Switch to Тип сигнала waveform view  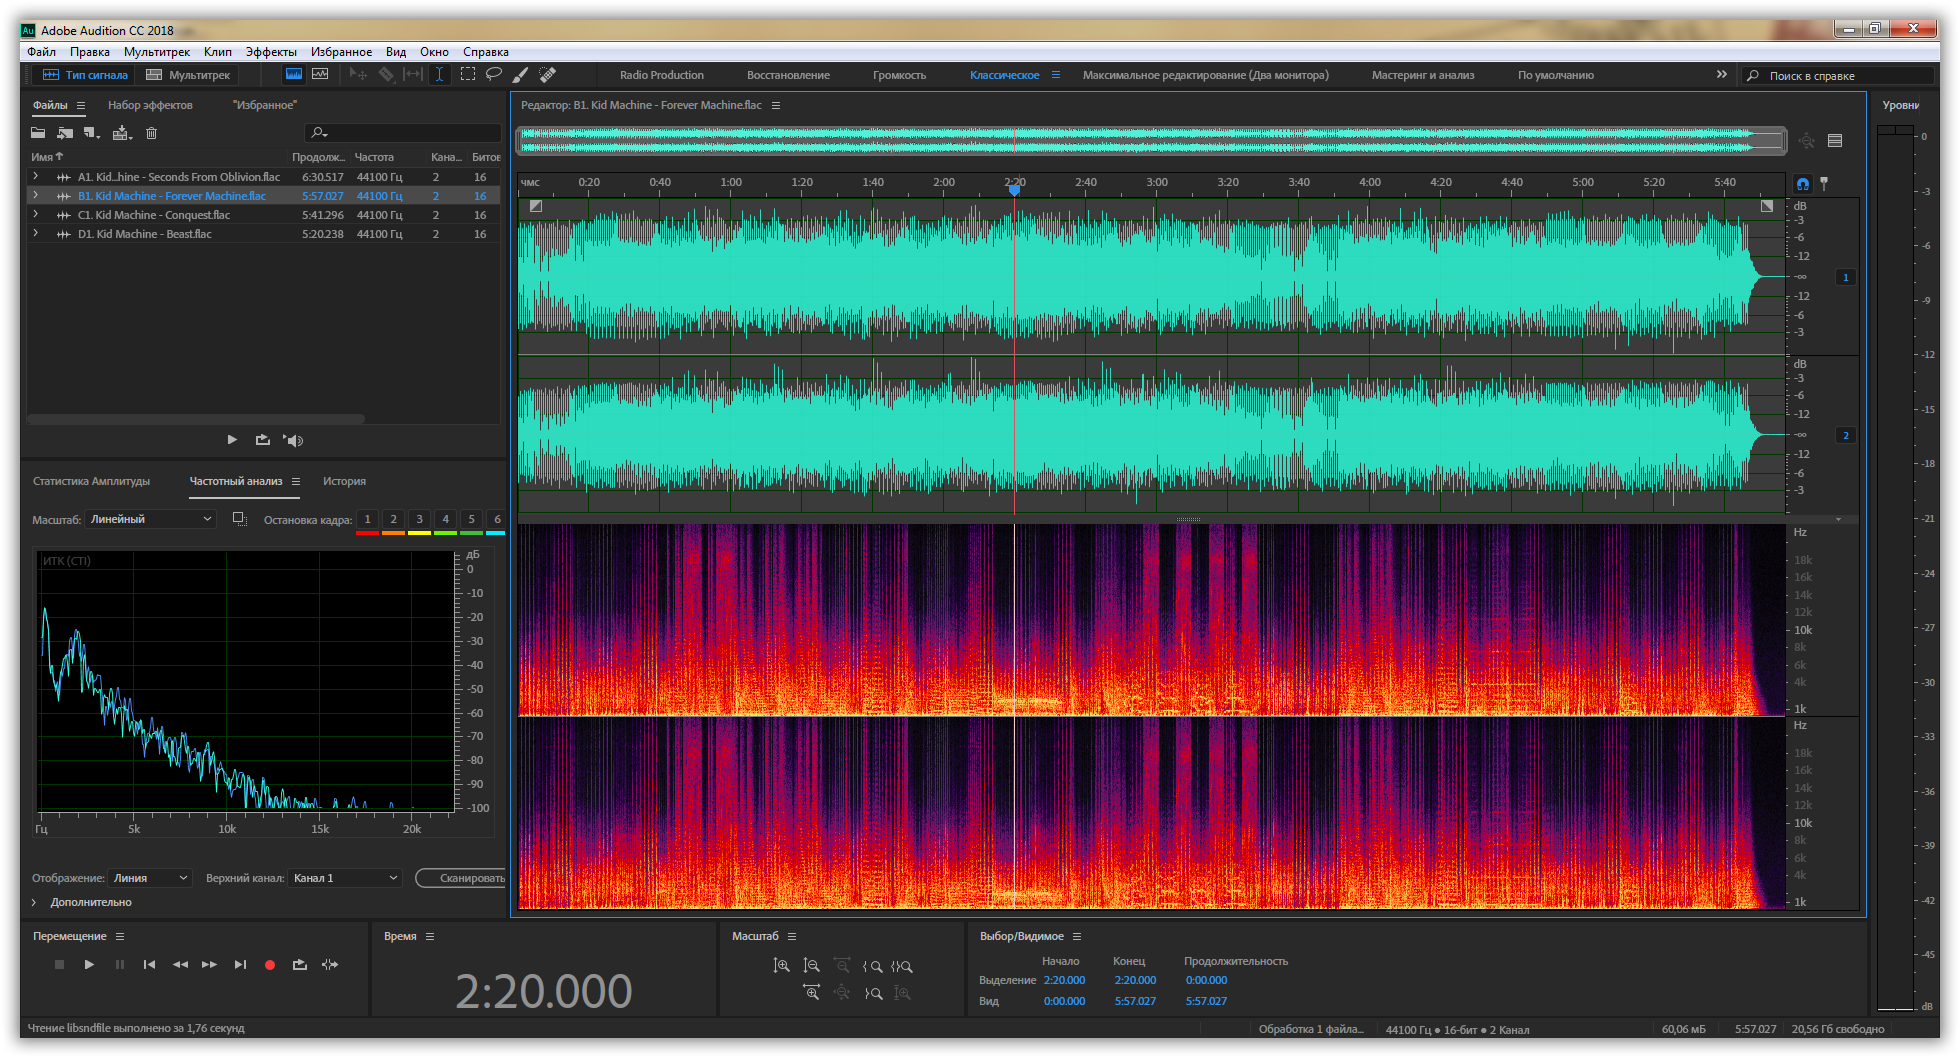click(x=85, y=75)
